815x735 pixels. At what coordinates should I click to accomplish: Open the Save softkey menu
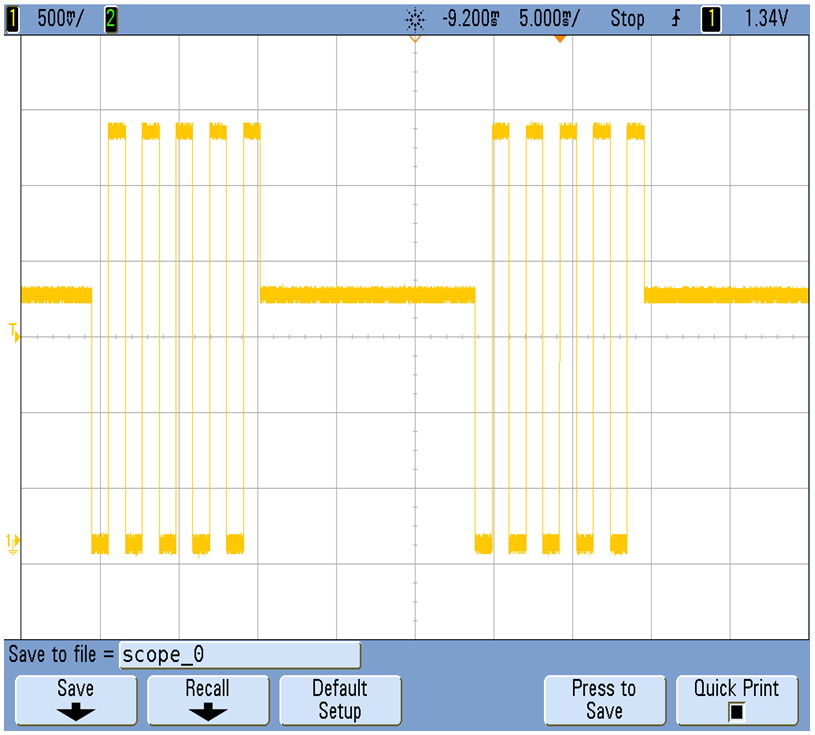(x=75, y=699)
